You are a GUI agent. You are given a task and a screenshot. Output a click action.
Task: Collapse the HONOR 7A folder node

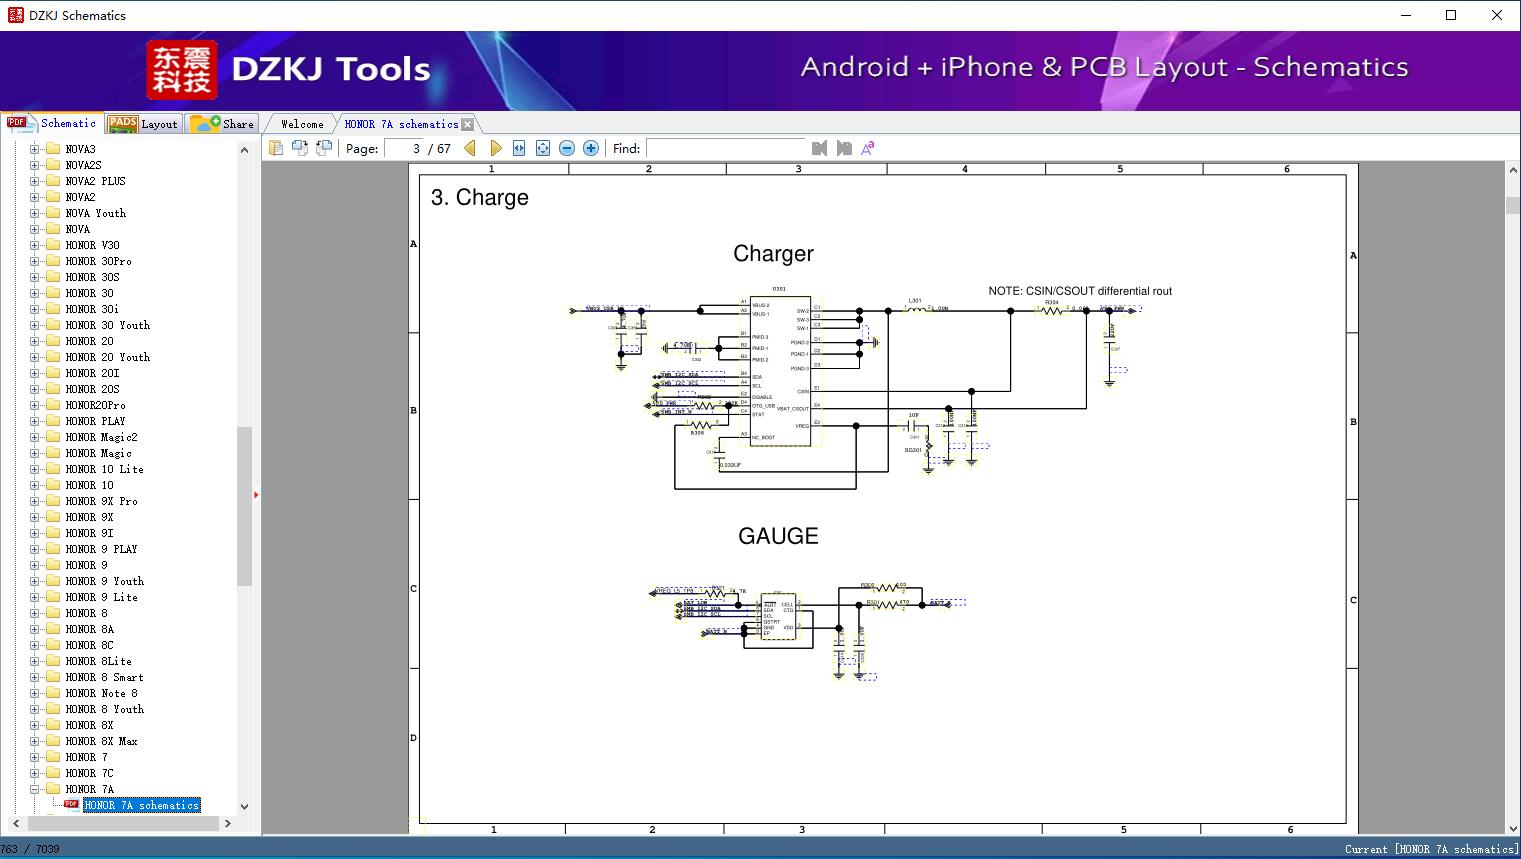tap(35, 789)
